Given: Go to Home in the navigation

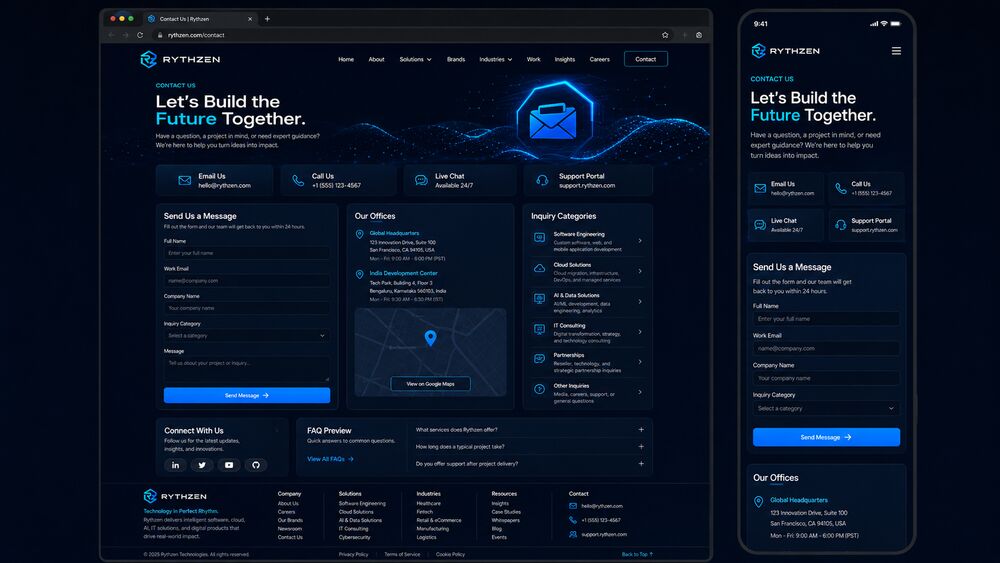Looking at the screenshot, I should (x=346, y=59).
